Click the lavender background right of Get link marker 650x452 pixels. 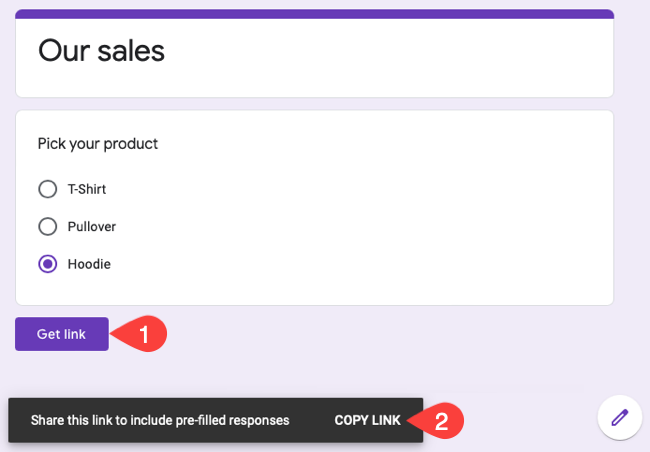pyautogui.click(x=400, y=335)
